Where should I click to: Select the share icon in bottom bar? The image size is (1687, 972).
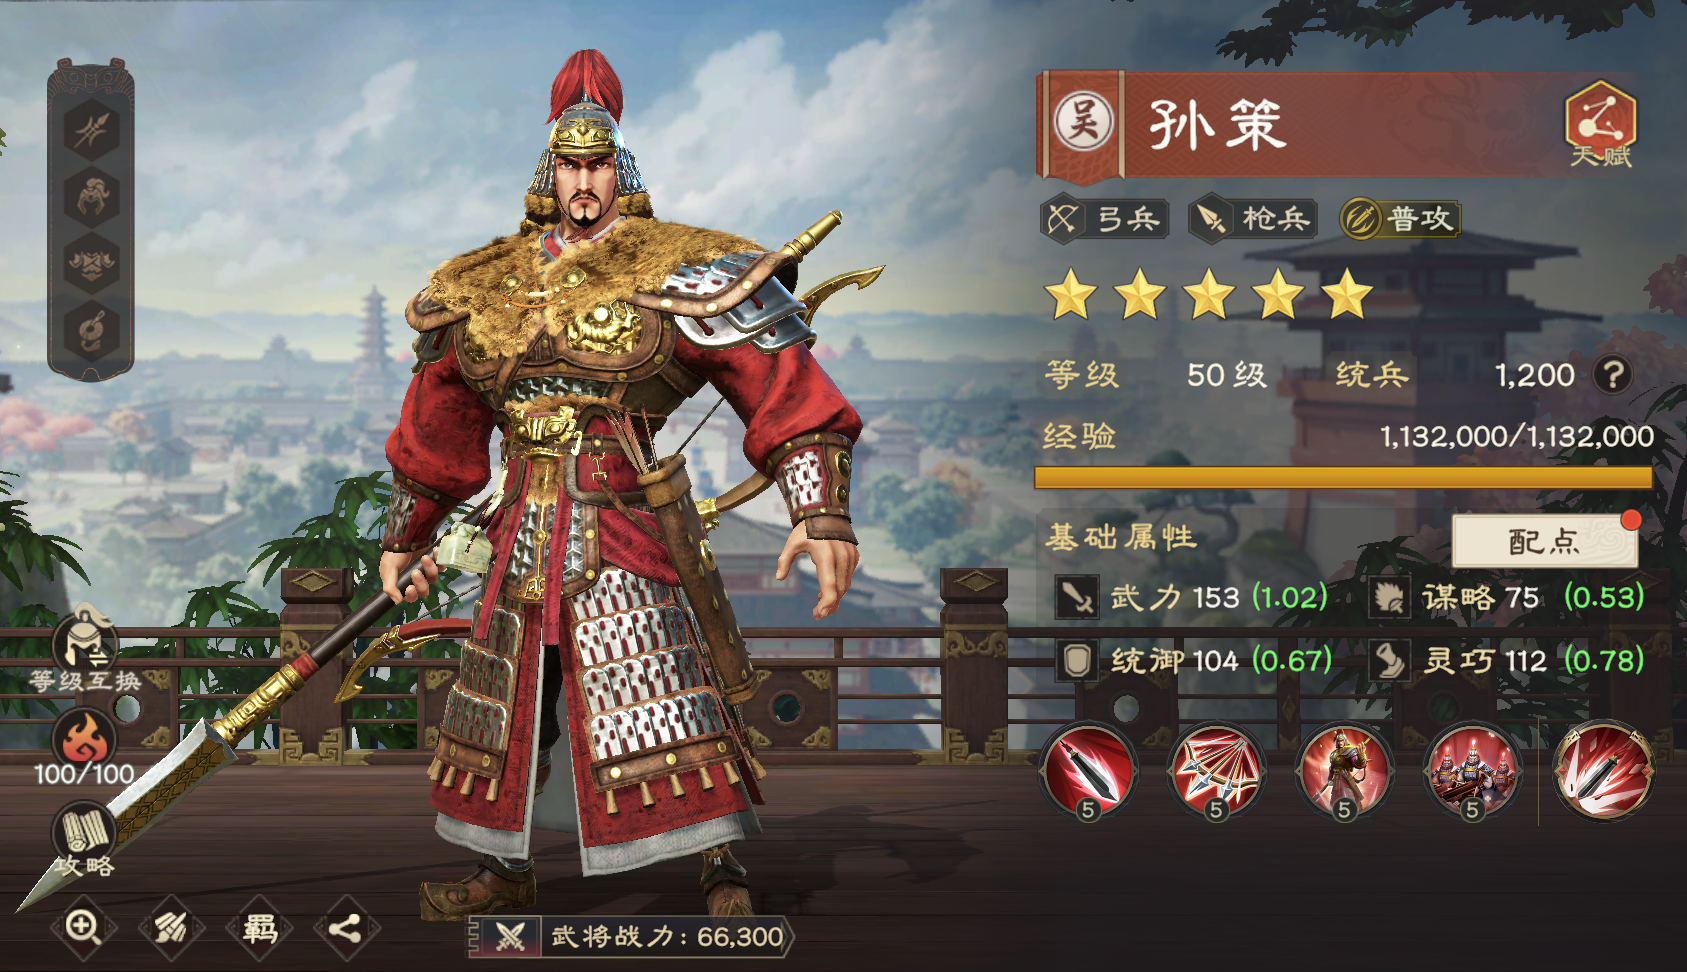(x=346, y=928)
